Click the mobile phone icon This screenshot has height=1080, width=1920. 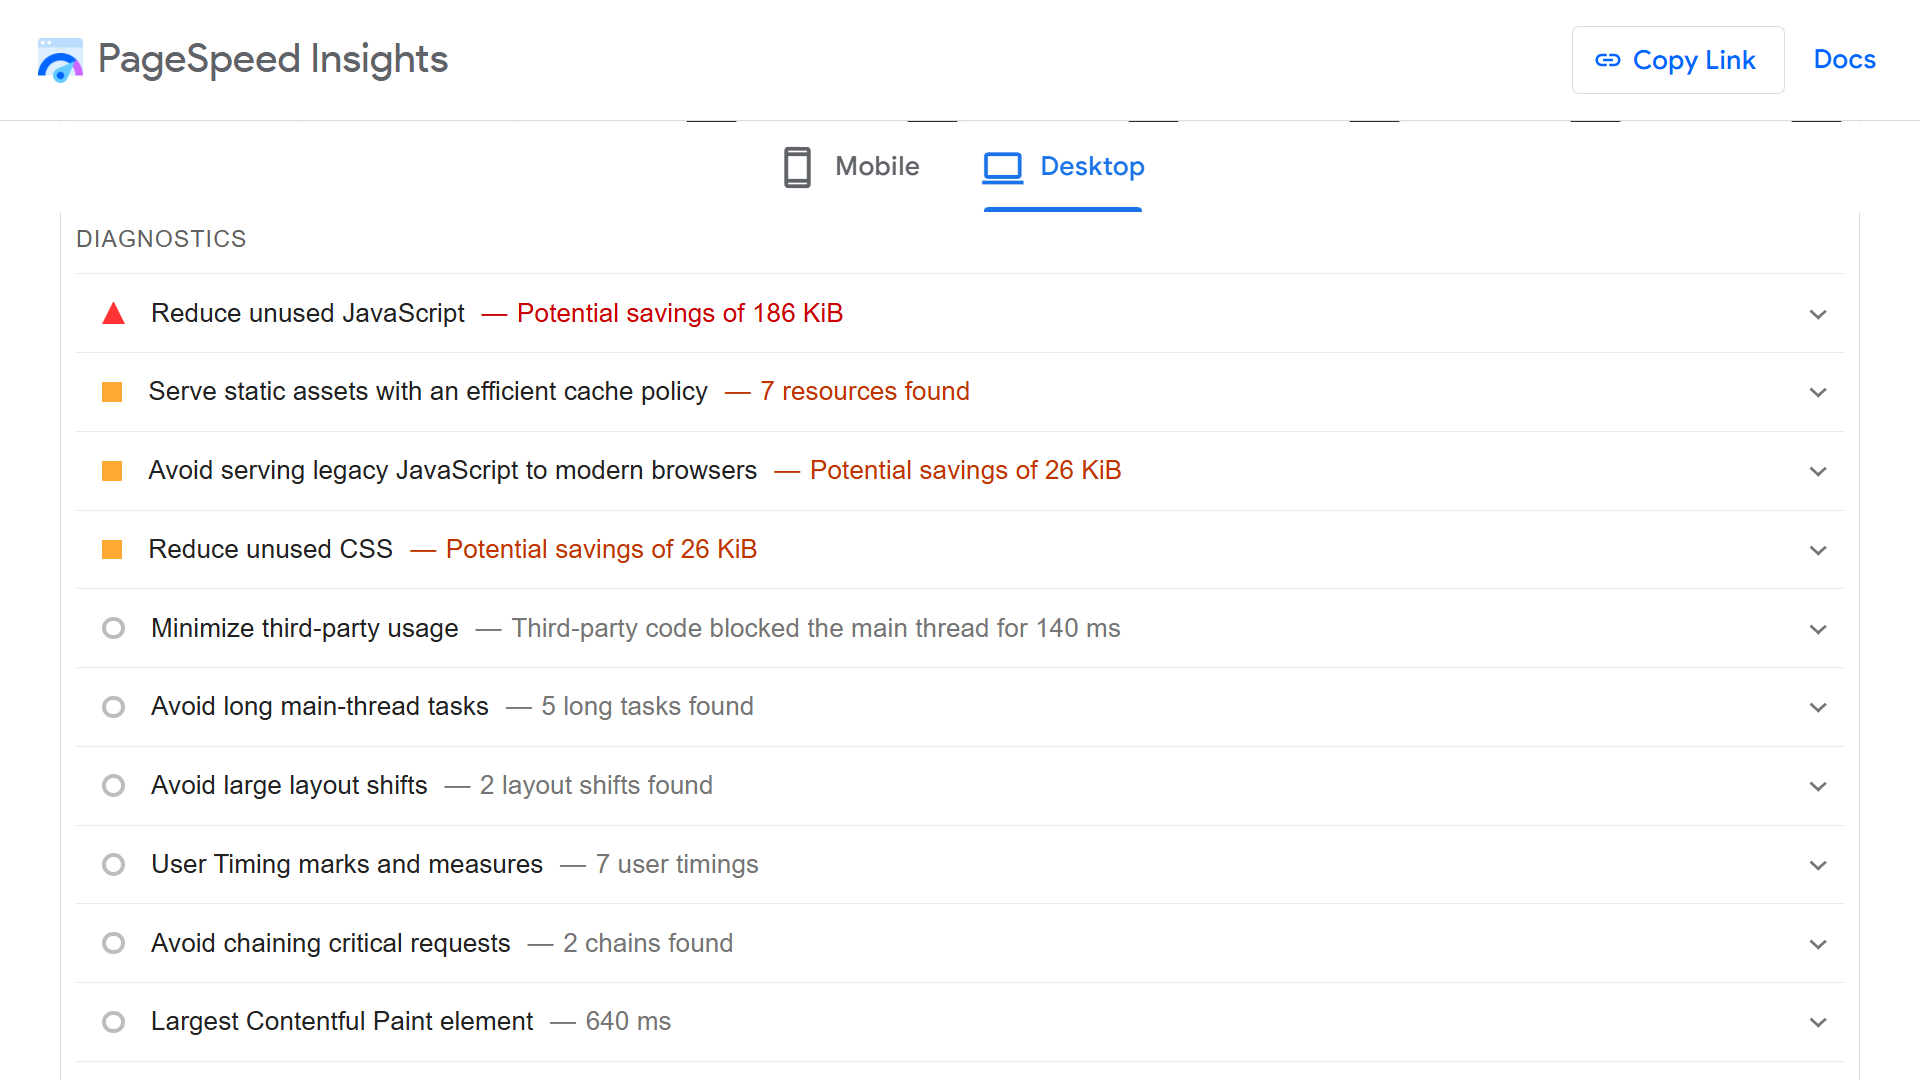click(x=797, y=167)
